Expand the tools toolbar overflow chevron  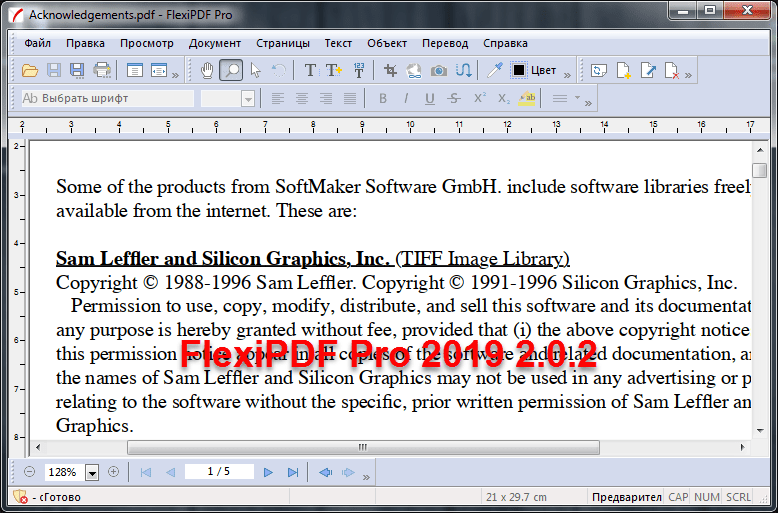(x=567, y=75)
